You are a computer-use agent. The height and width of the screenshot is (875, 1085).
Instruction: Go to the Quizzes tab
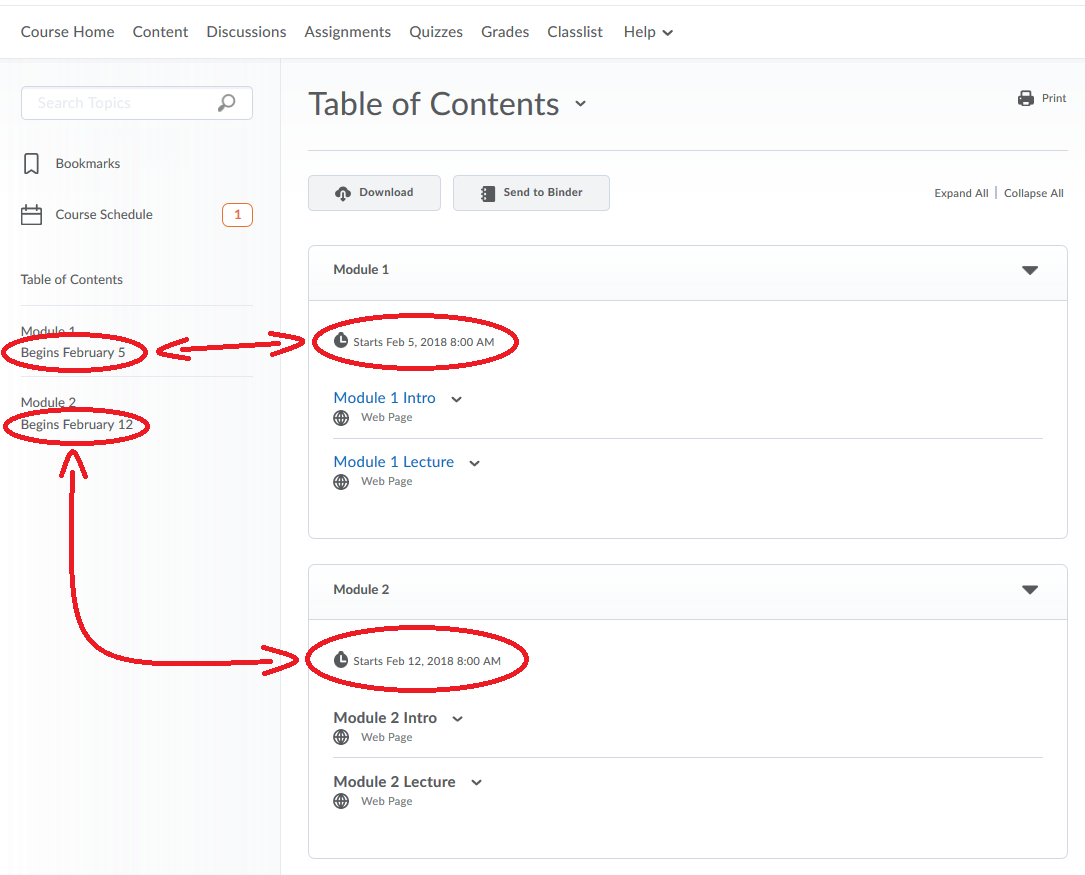(435, 32)
